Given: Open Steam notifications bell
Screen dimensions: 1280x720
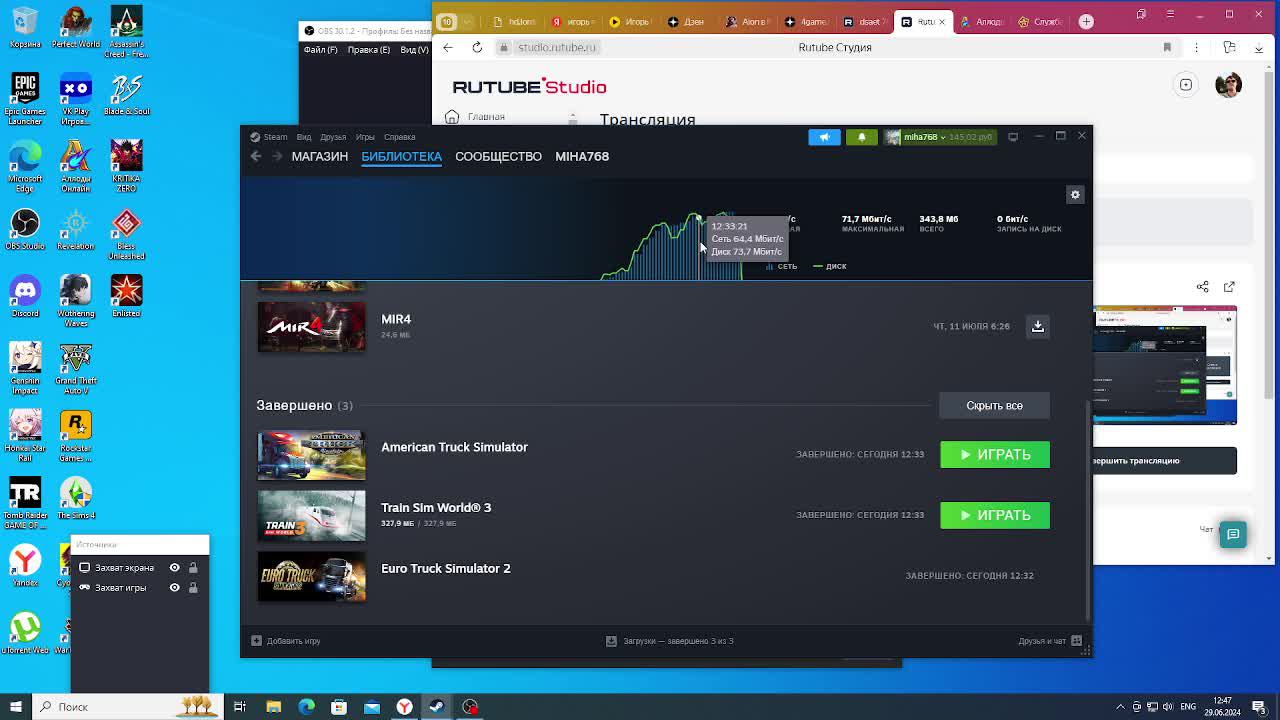Looking at the screenshot, I should (x=861, y=137).
